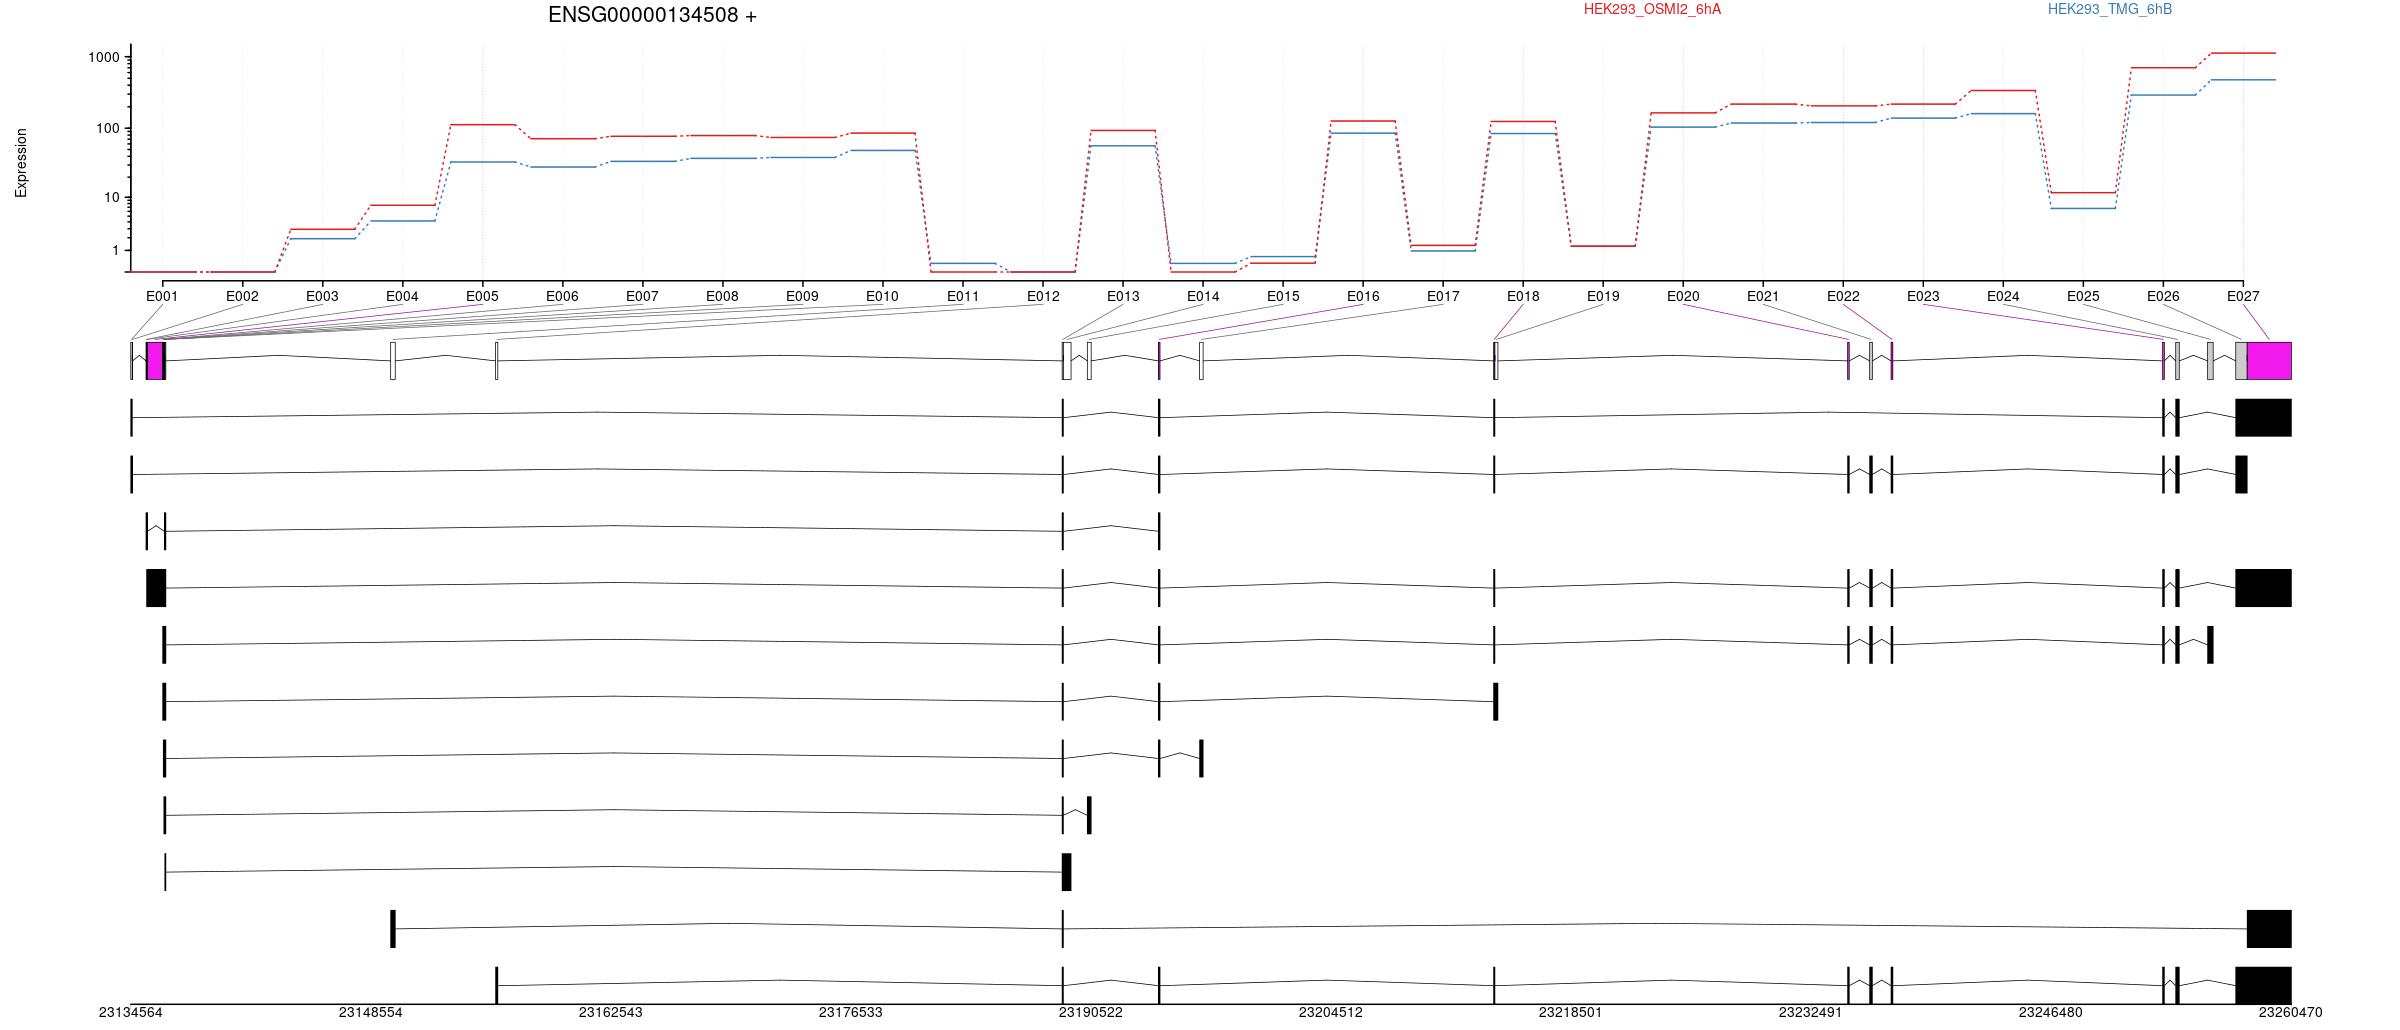
Task: Click the leftmost exon of the bottom transcript
Action: [x=497, y=986]
